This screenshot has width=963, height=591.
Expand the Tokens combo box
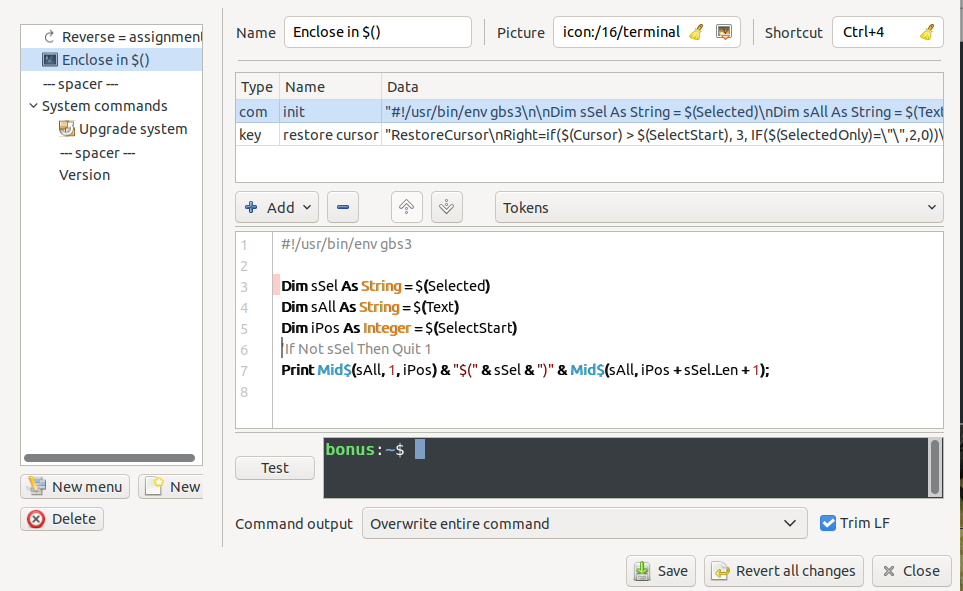pyautogui.click(x=718, y=207)
